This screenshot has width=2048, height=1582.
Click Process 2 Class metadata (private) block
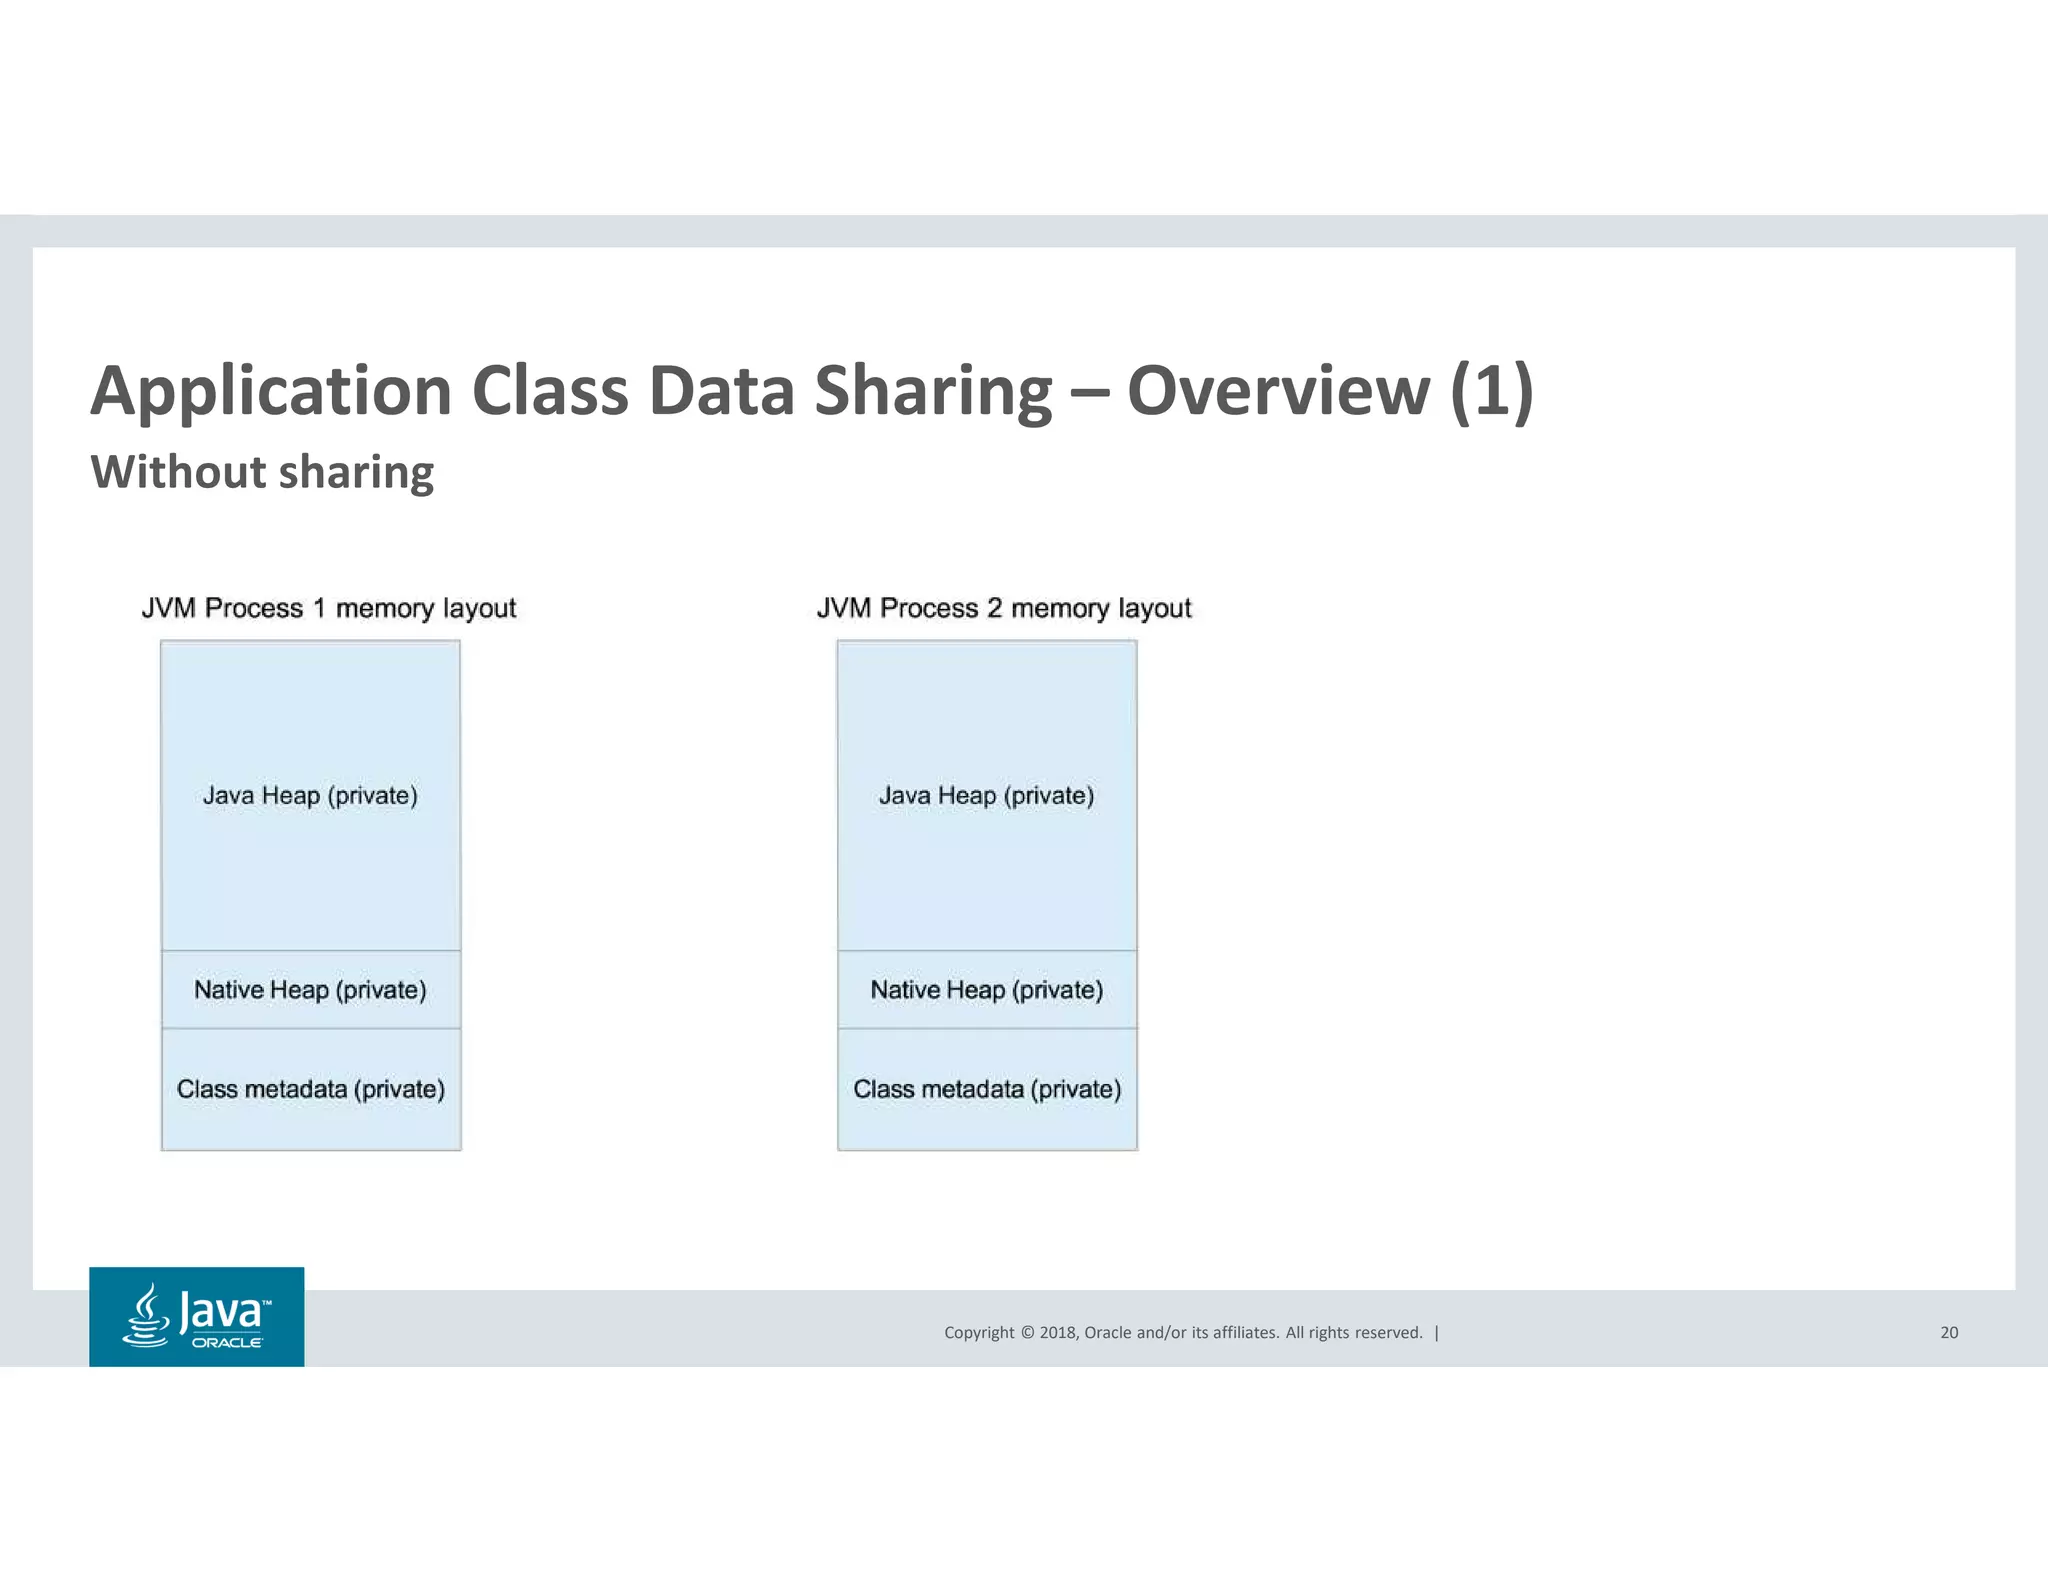click(986, 1089)
